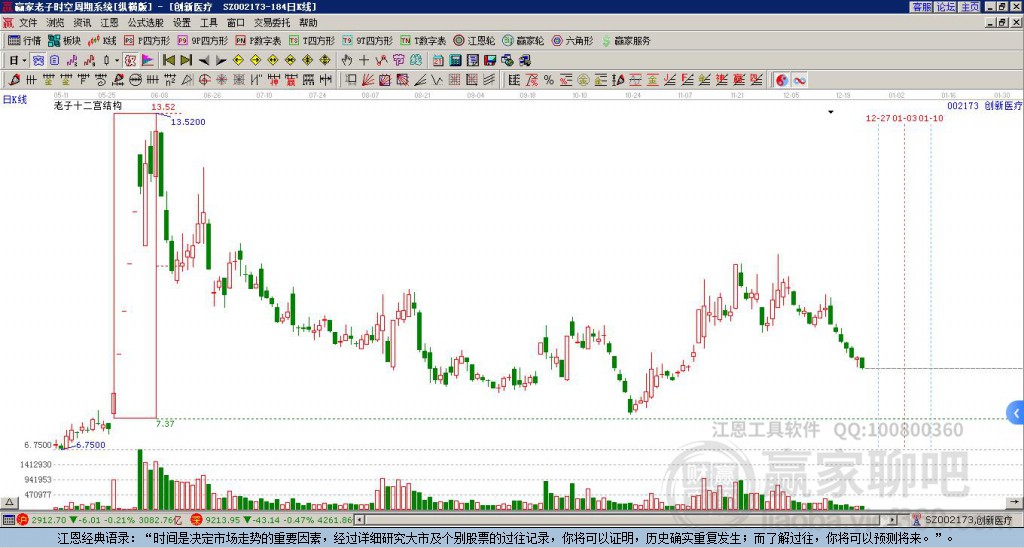
Task: Toggle the highlighted blue chart-mode button
Action: (38, 60)
